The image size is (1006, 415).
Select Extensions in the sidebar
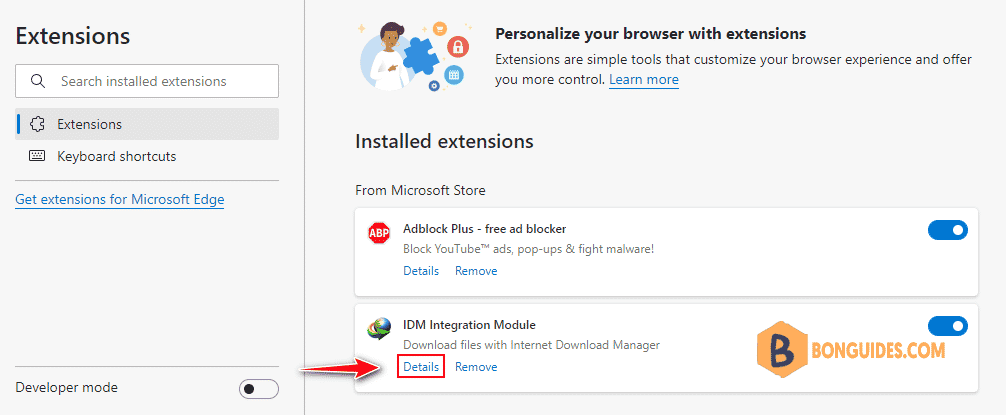point(147,124)
